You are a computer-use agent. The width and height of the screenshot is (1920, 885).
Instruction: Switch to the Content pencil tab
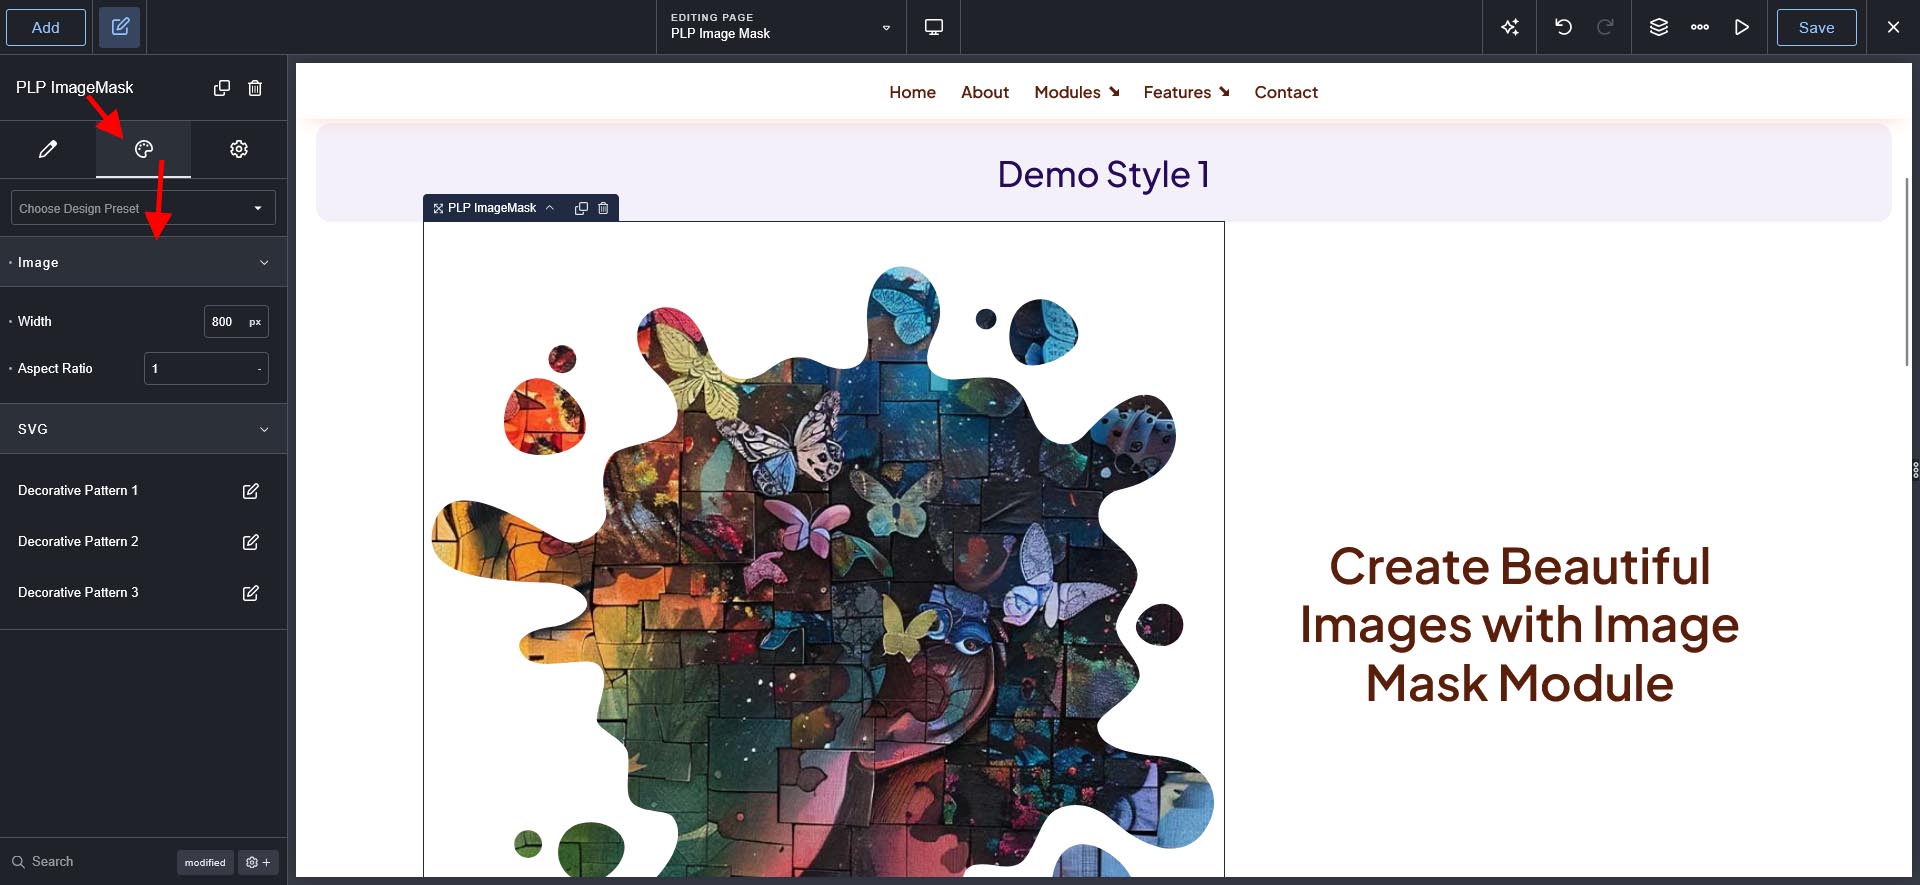coord(48,149)
